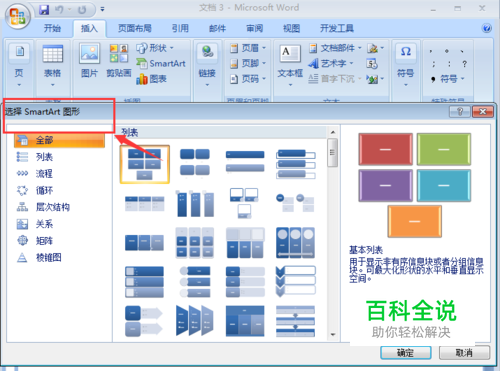Insert a chart with 图表
This screenshot has height=371, width=500.
pos(151,79)
